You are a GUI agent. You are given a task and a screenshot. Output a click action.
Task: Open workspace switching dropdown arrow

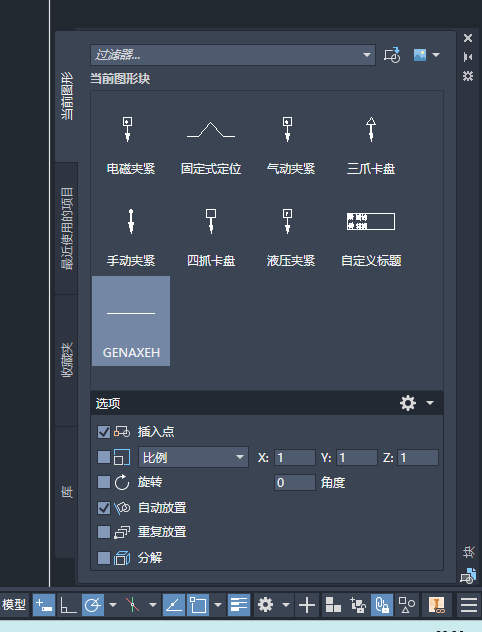[x=286, y=605]
